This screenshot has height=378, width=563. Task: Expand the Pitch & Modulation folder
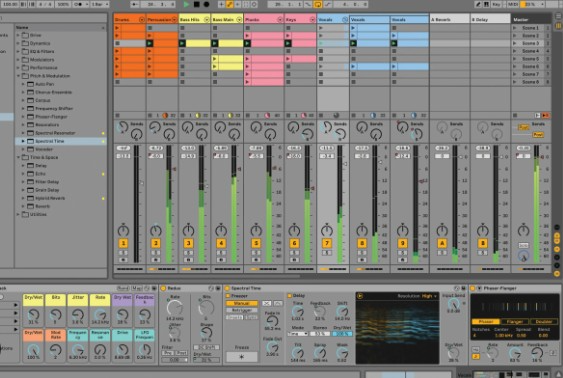18,76
